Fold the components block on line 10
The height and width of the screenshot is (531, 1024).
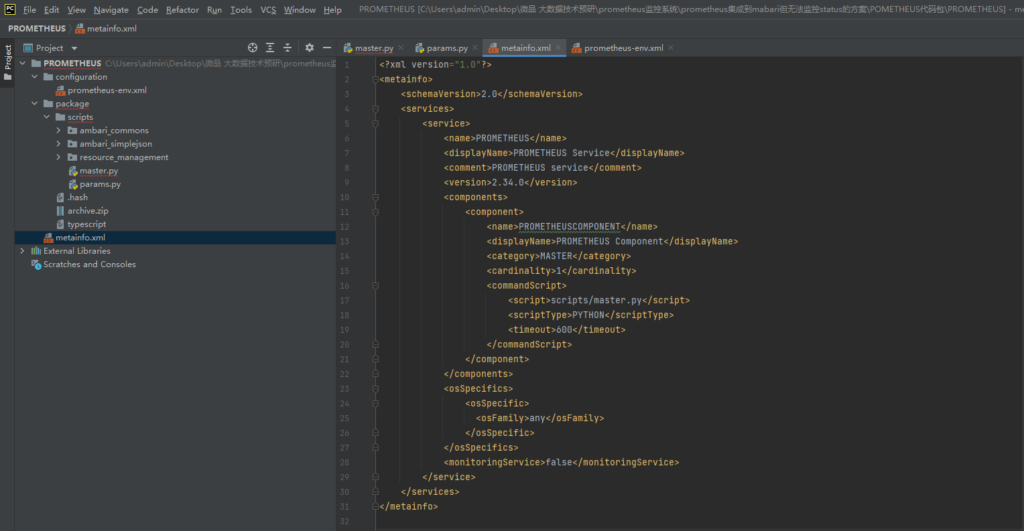376,197
